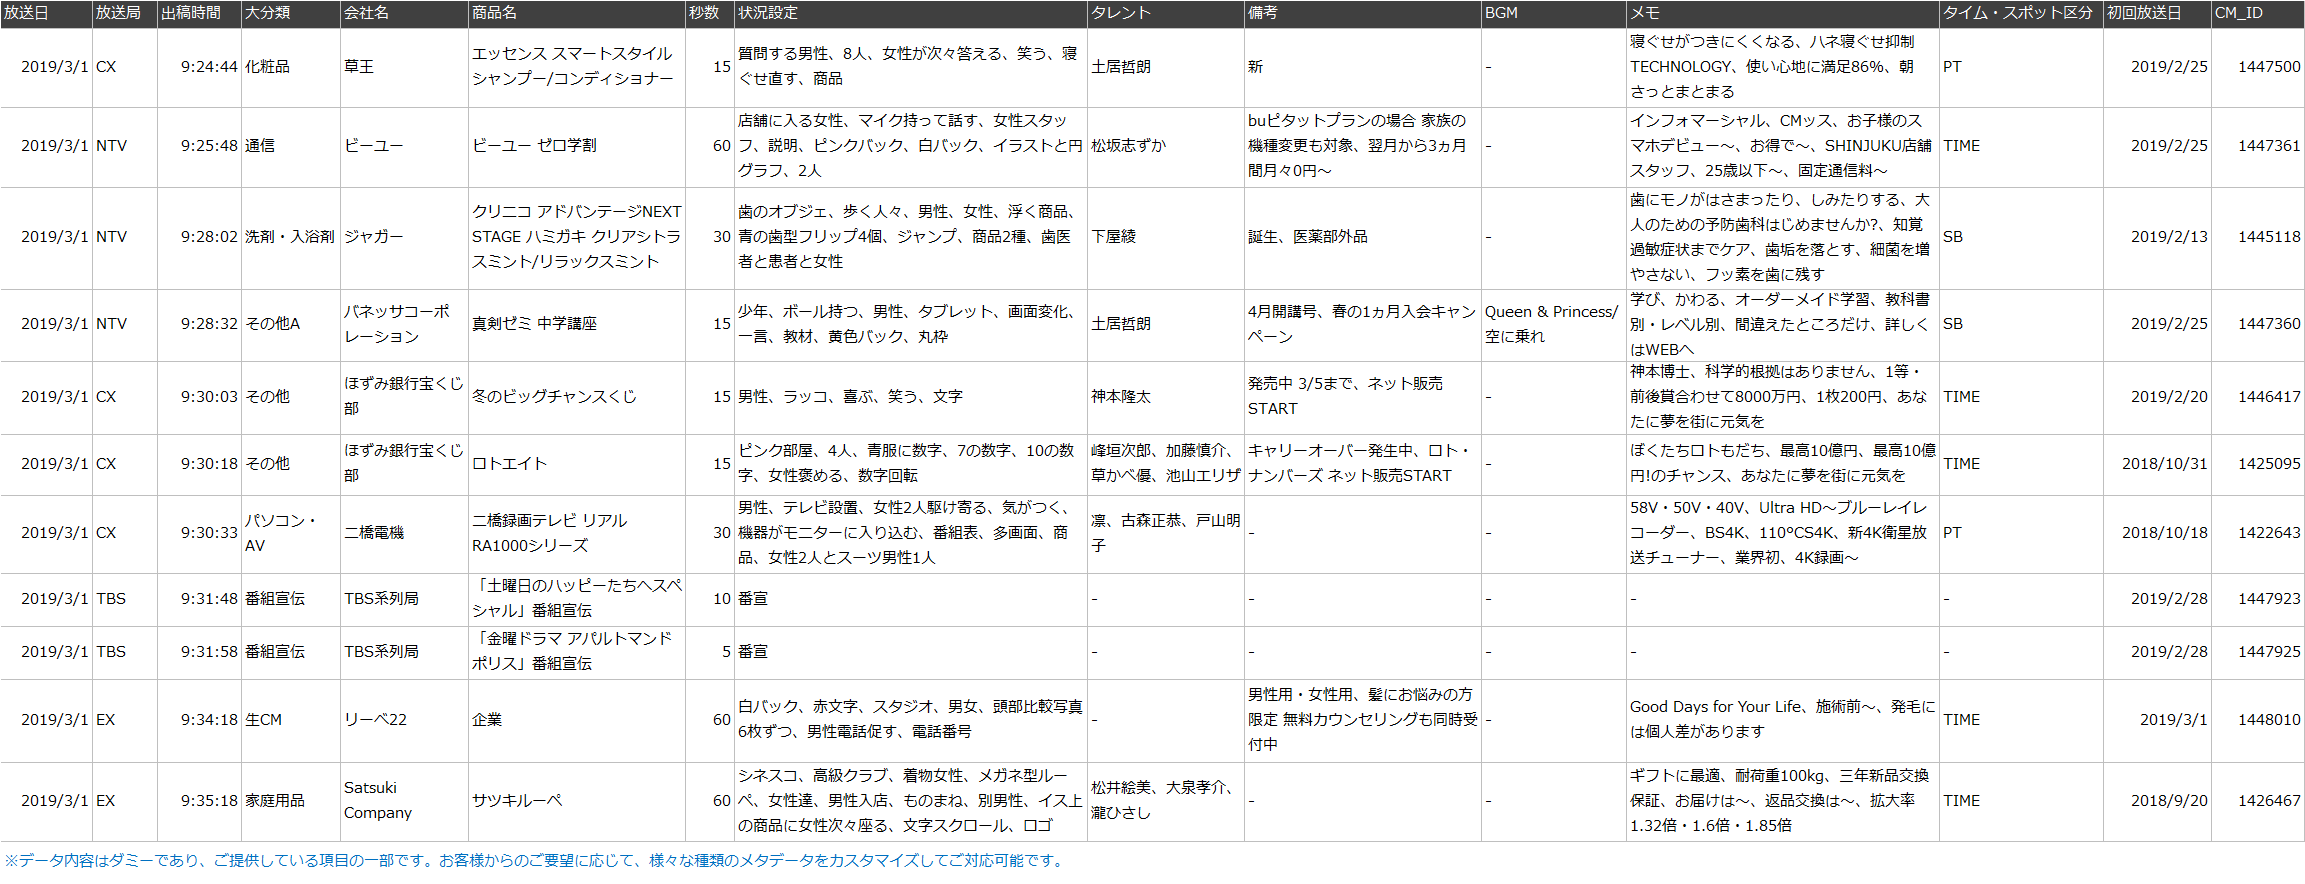
Task: Click the 放送日 column header
Action: coord(27,13)
